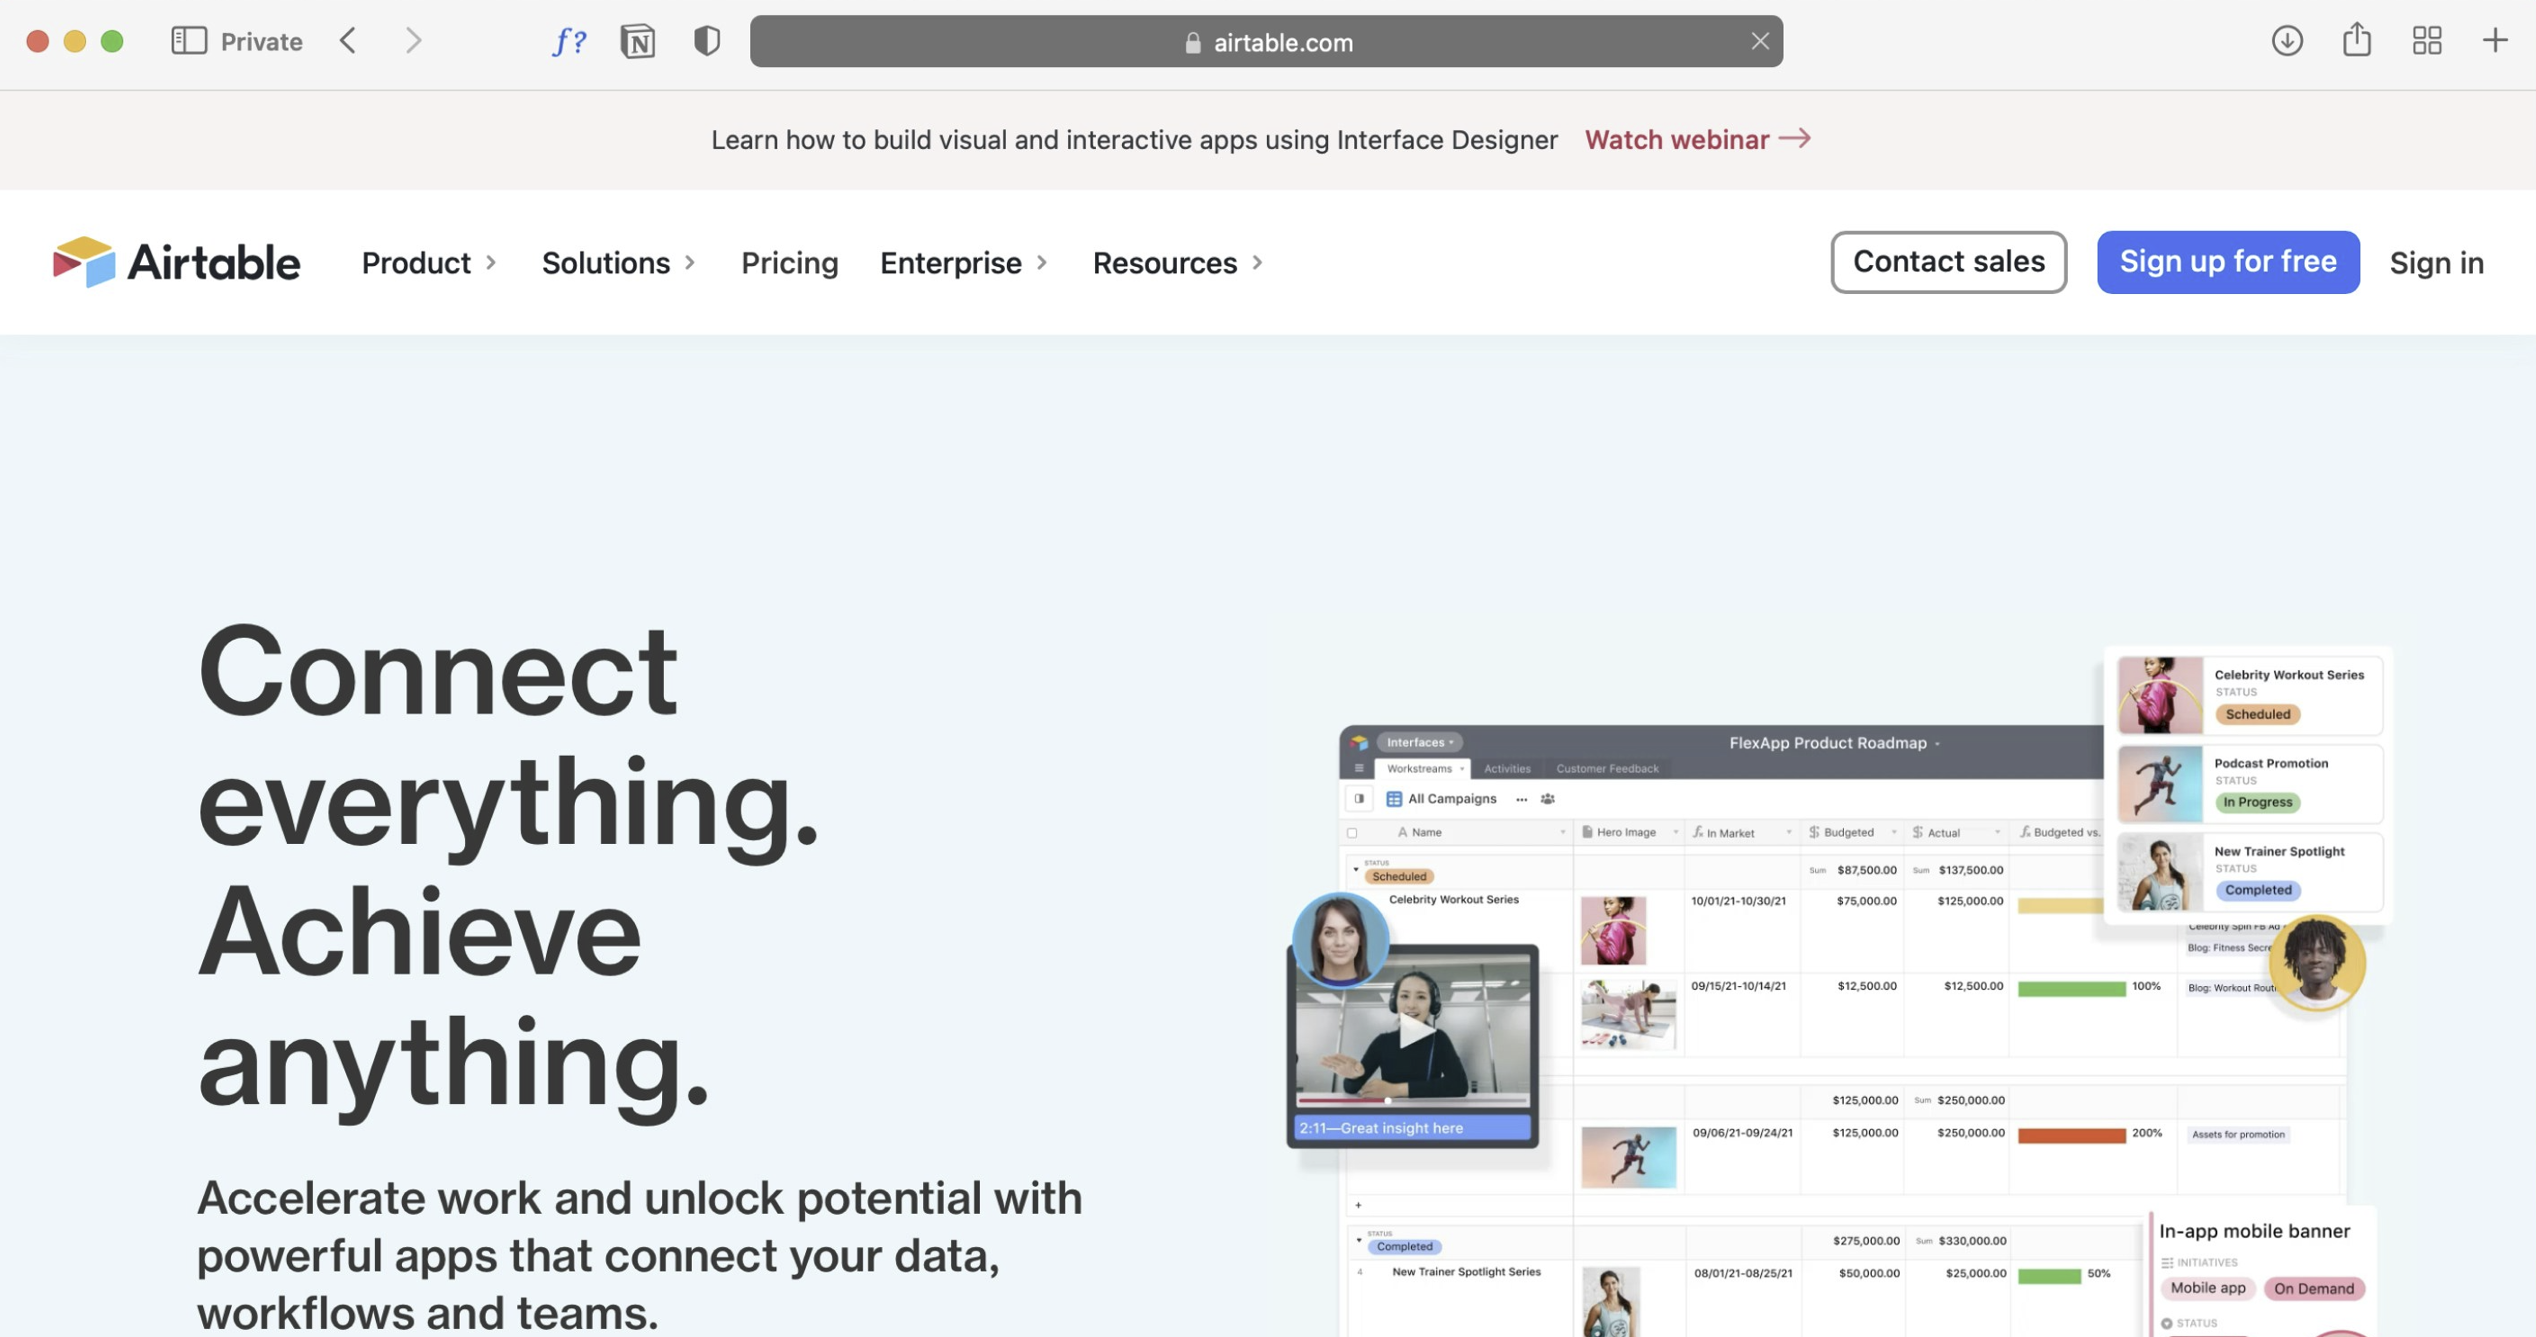This screenshot has height=1337, width=2536.
Task: Open a new tab with the plus icon
Action: tap(2494, 41)
